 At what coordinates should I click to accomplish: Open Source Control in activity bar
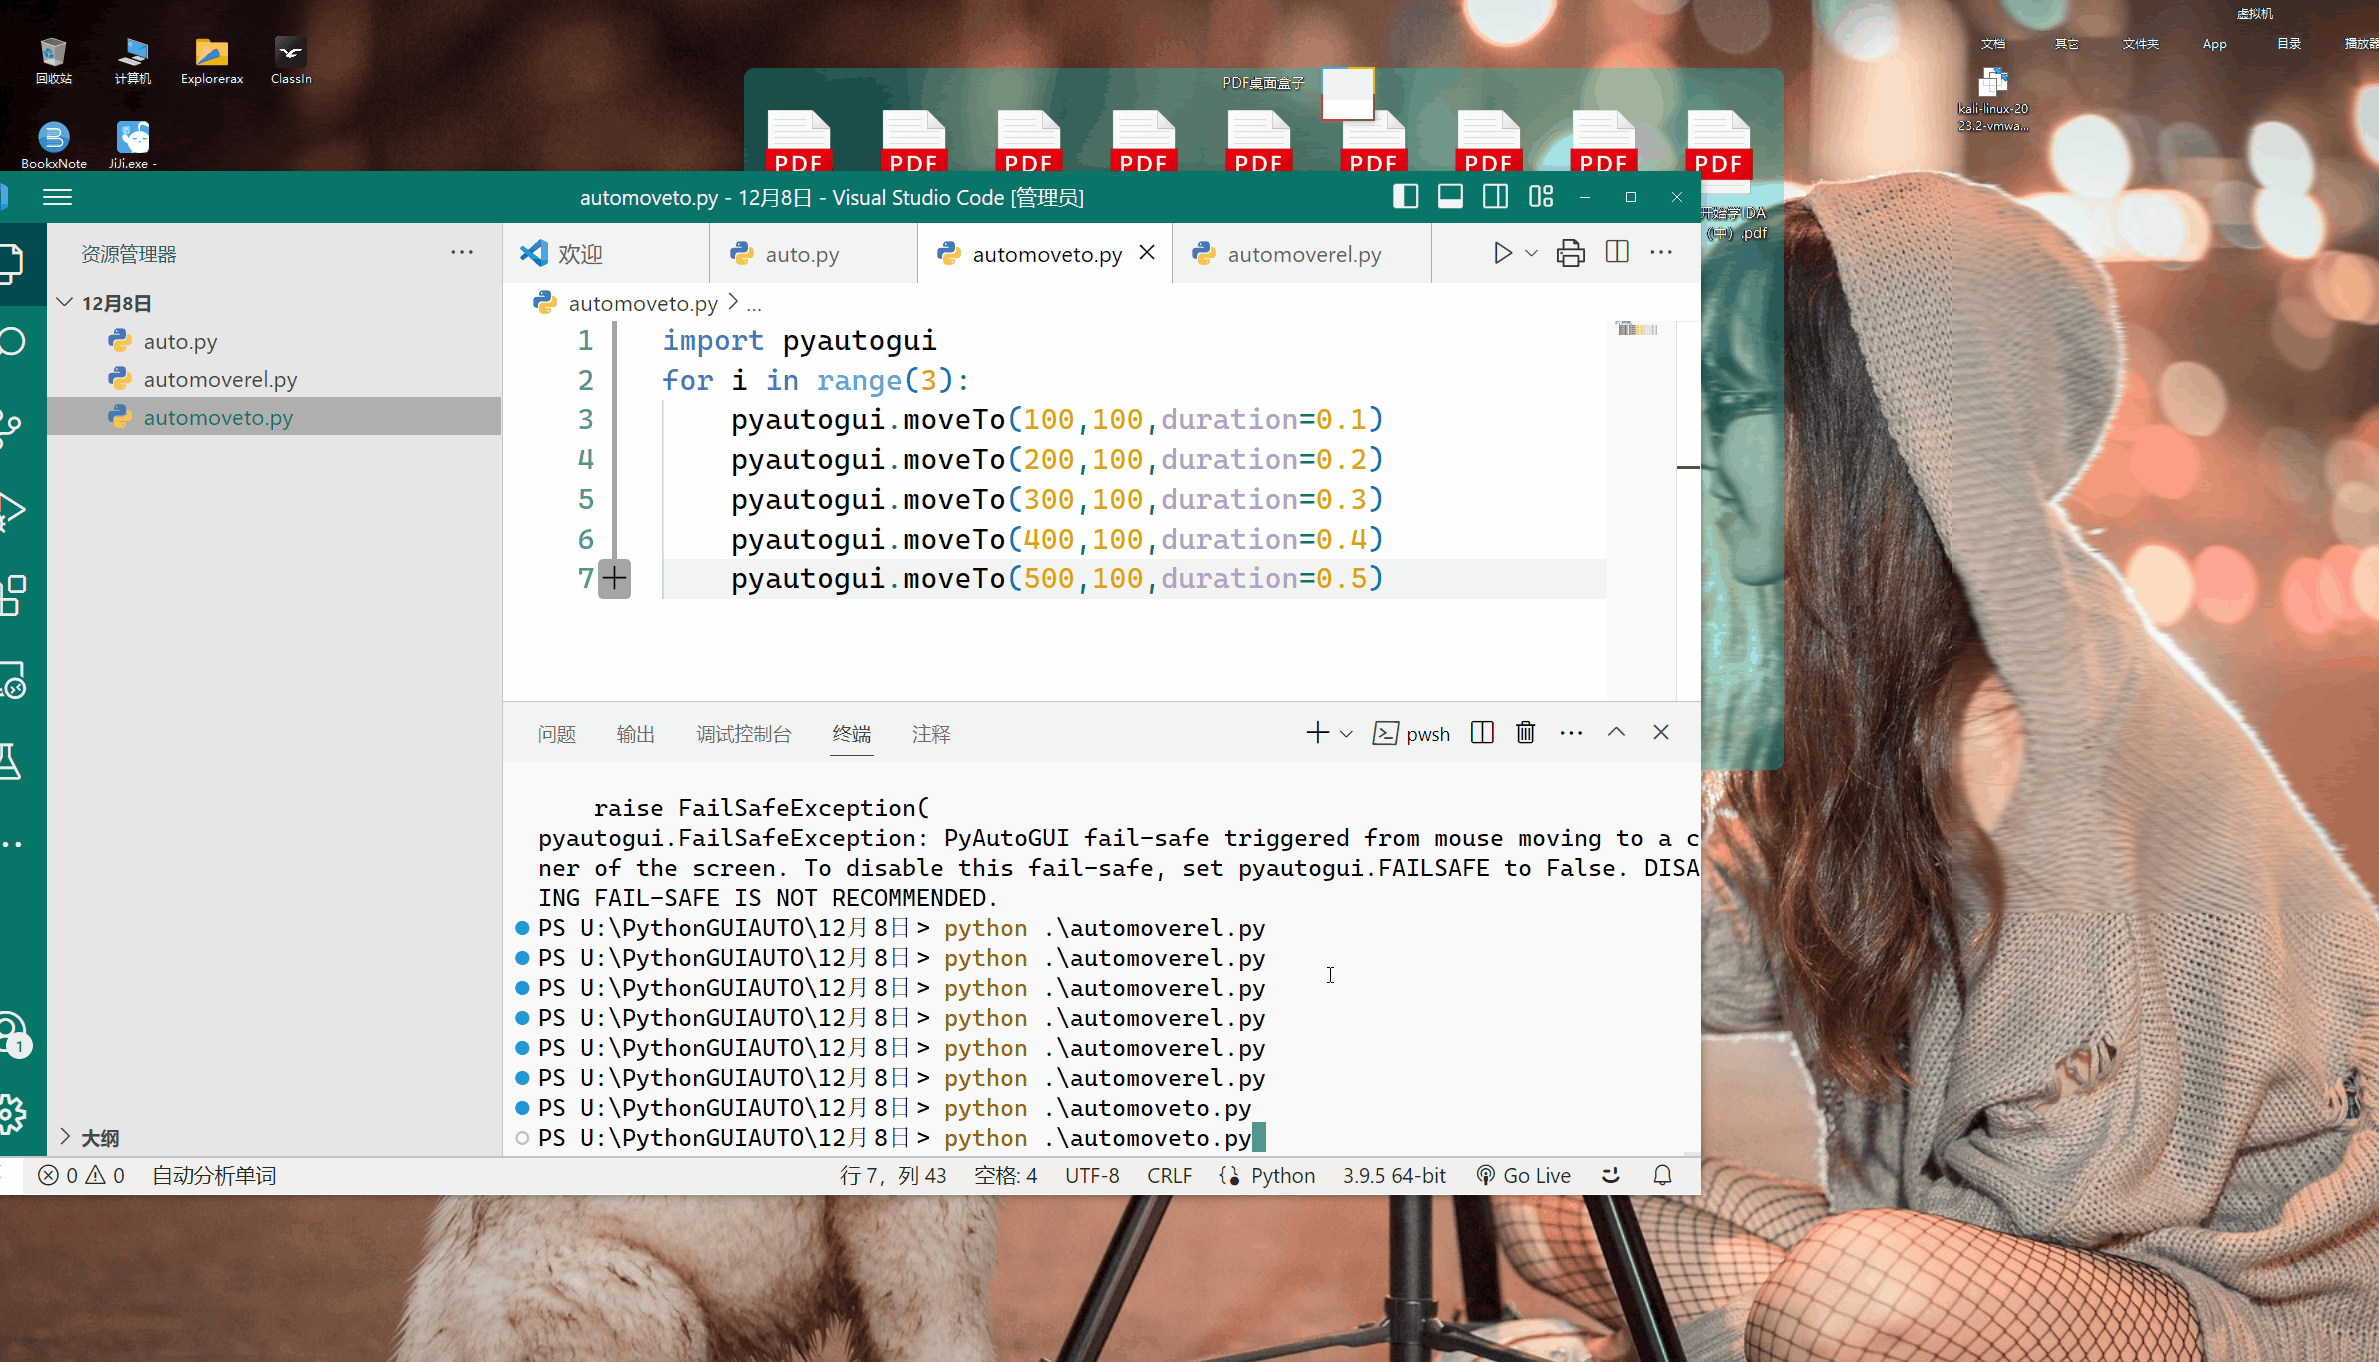(11, 427)
